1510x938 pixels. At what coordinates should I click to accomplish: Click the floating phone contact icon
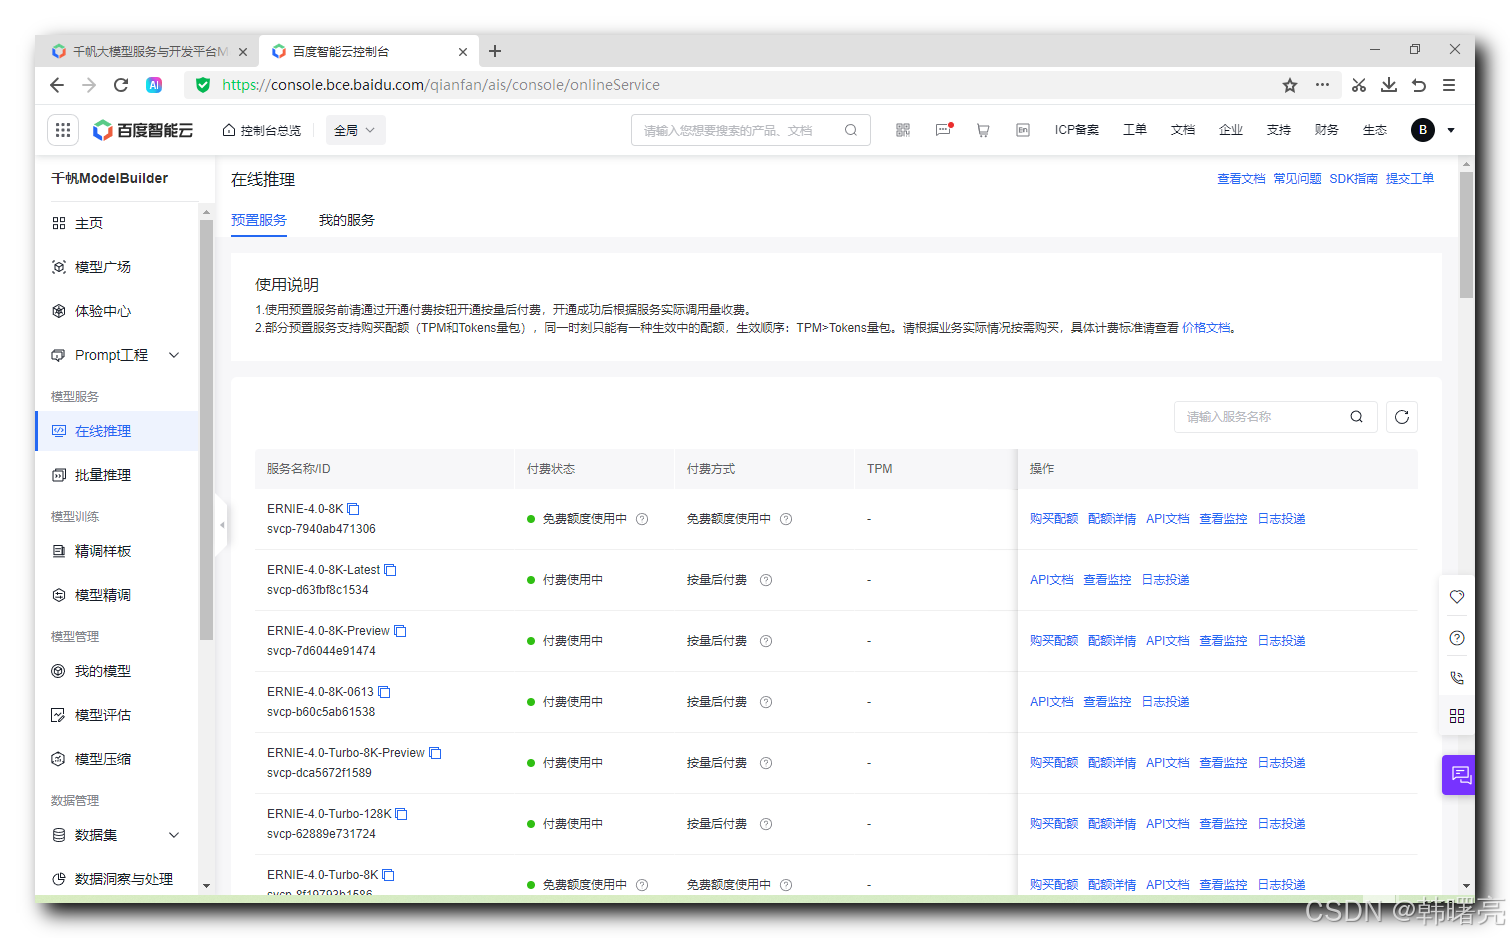[x=1457, y=677]
